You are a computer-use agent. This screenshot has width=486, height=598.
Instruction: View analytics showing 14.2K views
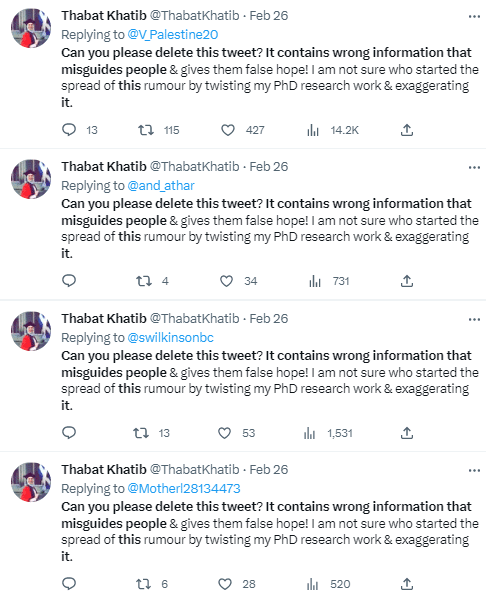tap(313, 130)
